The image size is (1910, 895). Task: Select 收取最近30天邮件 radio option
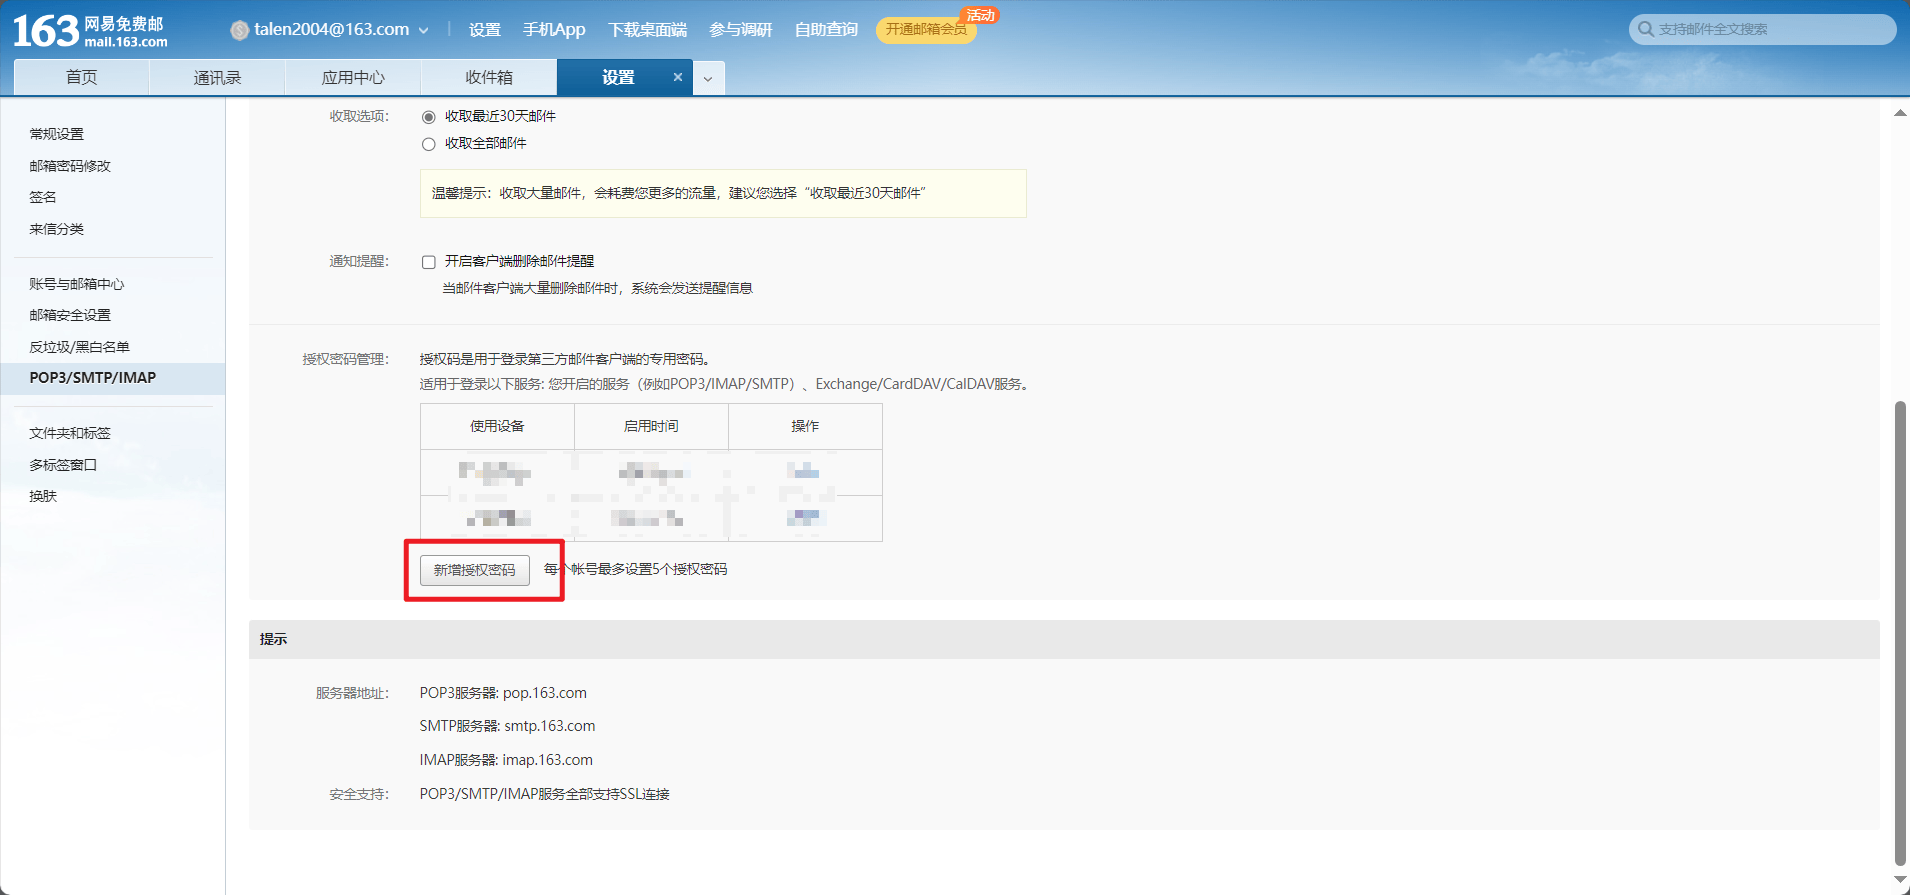coord(429,117)
